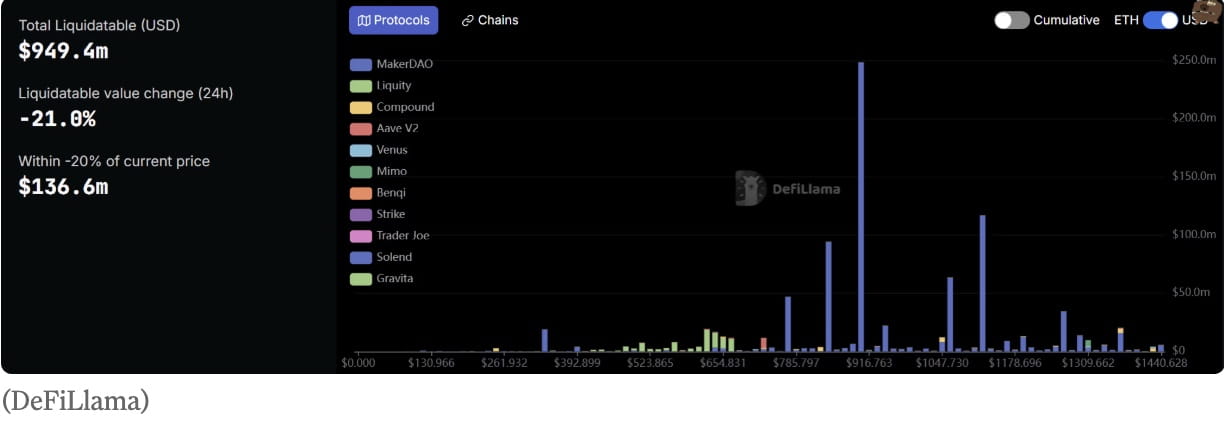Toggle Mimo legend swatch

[361, 172]
